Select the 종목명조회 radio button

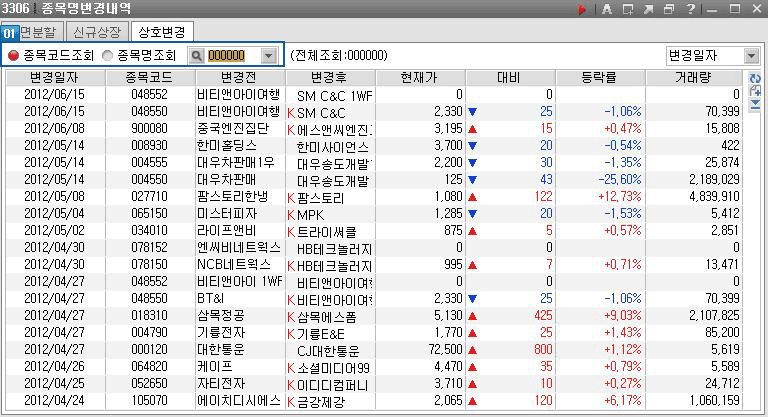[x=107, y=55]
